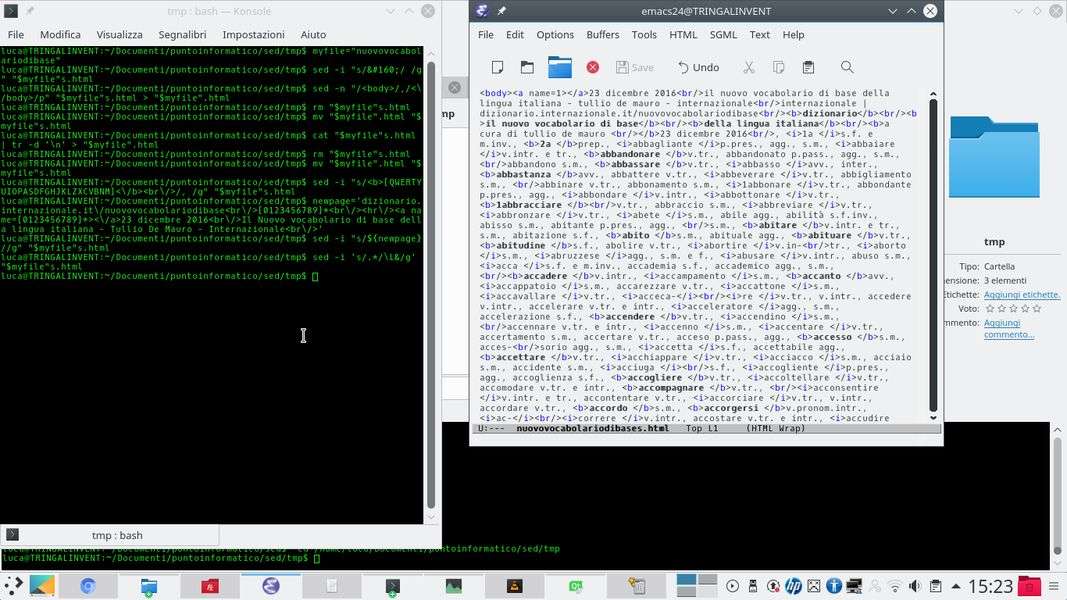
Task: Rate the tmp folder with the first star
Action: [x=990, y=309]
